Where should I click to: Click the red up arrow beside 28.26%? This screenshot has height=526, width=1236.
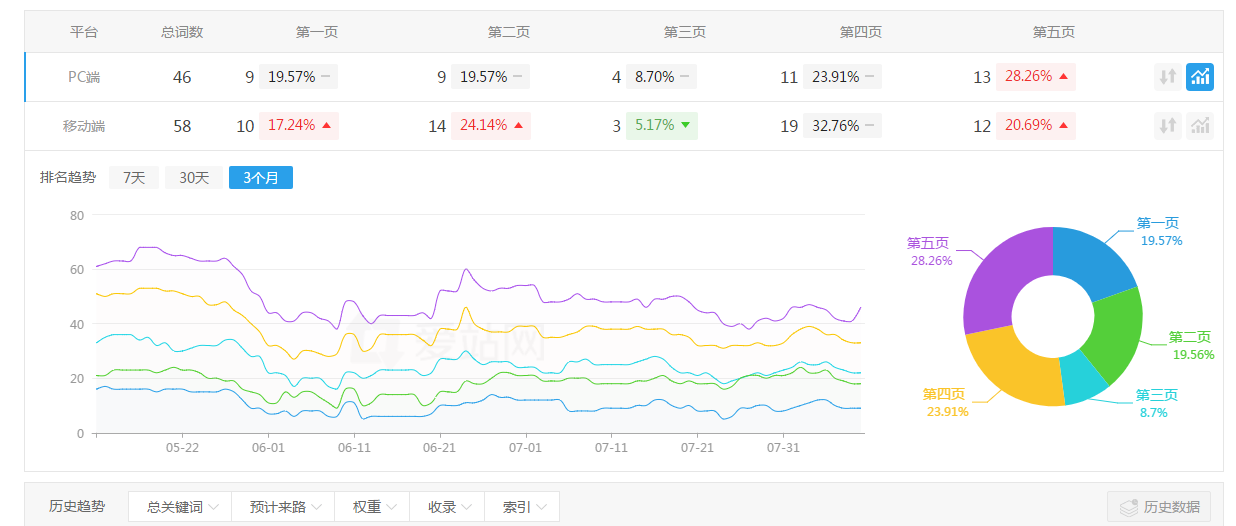(x=1063, y=77)
